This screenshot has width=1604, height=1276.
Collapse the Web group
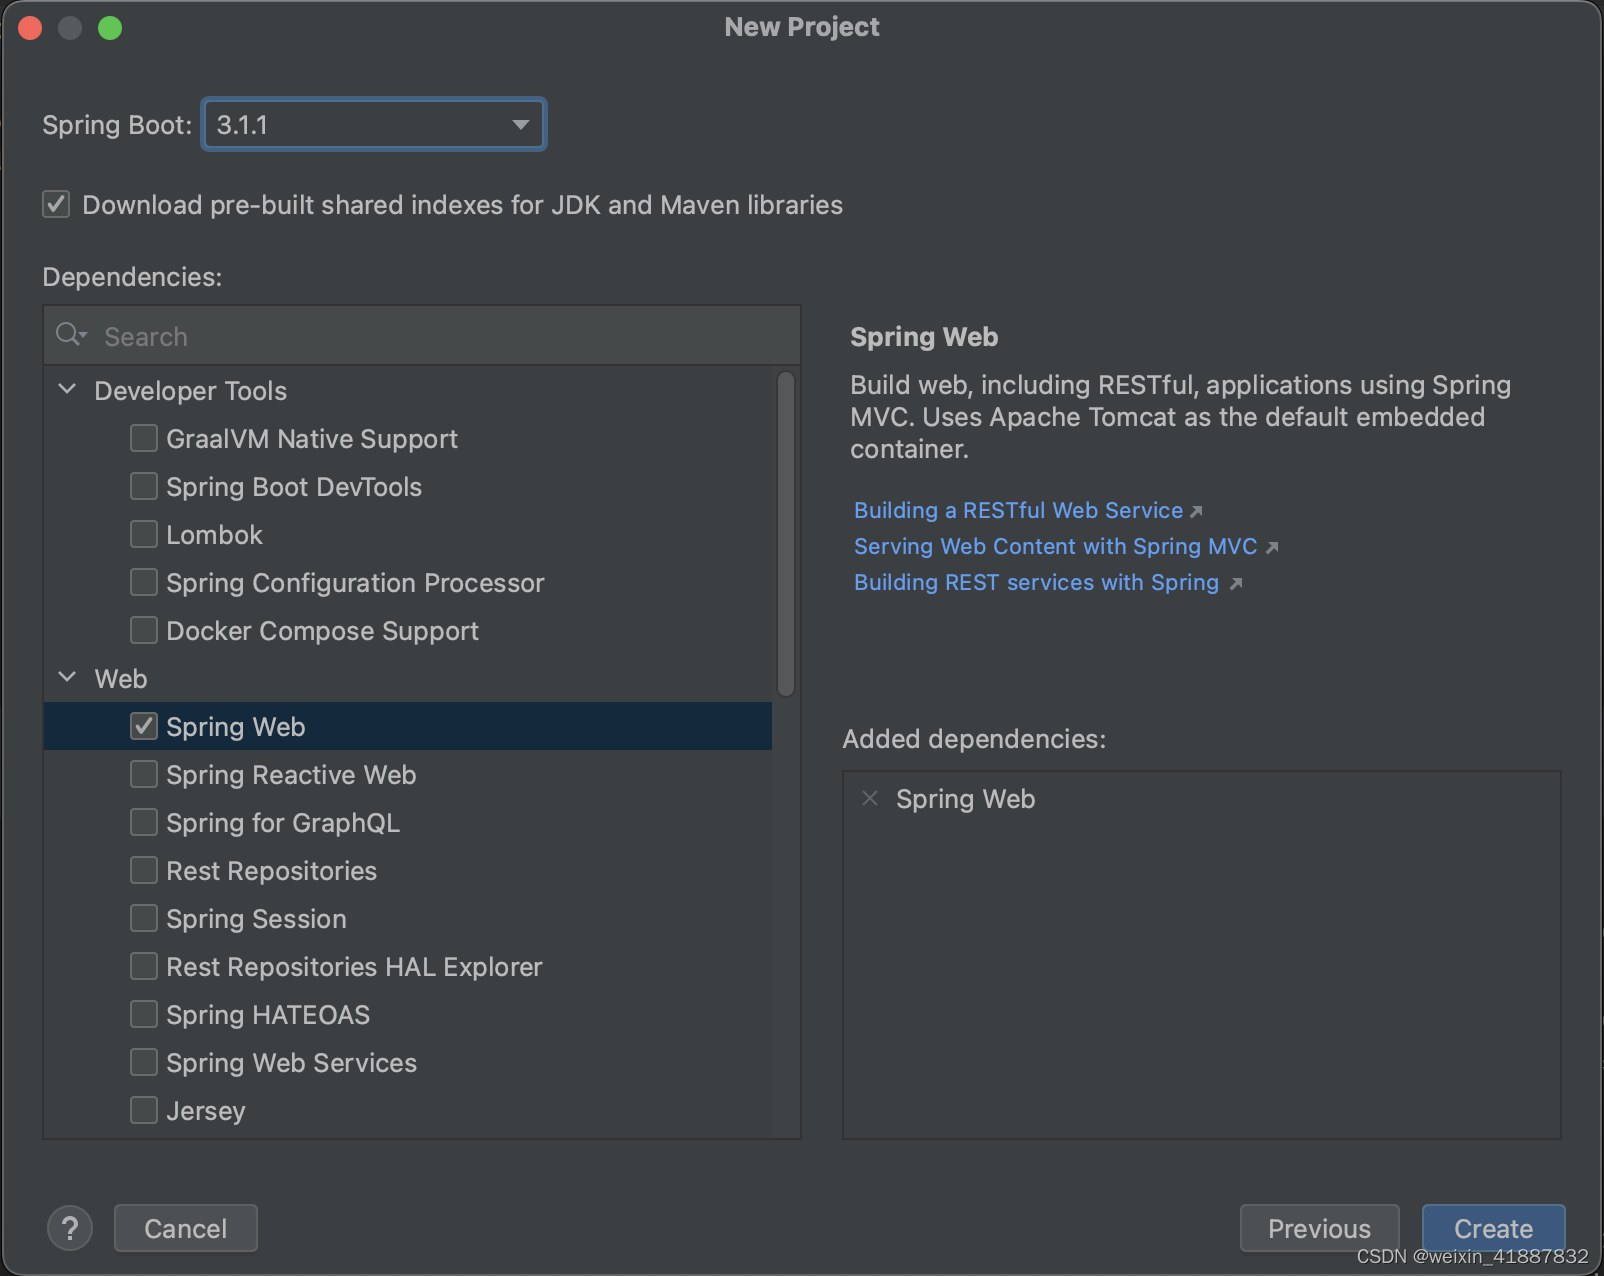click(68, 677)
